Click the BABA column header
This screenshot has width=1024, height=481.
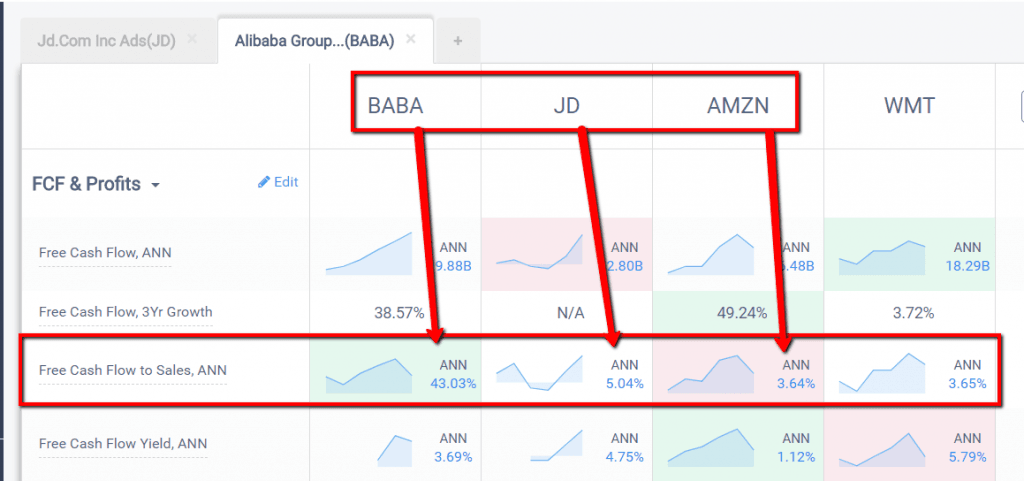(x=395, y=105)
